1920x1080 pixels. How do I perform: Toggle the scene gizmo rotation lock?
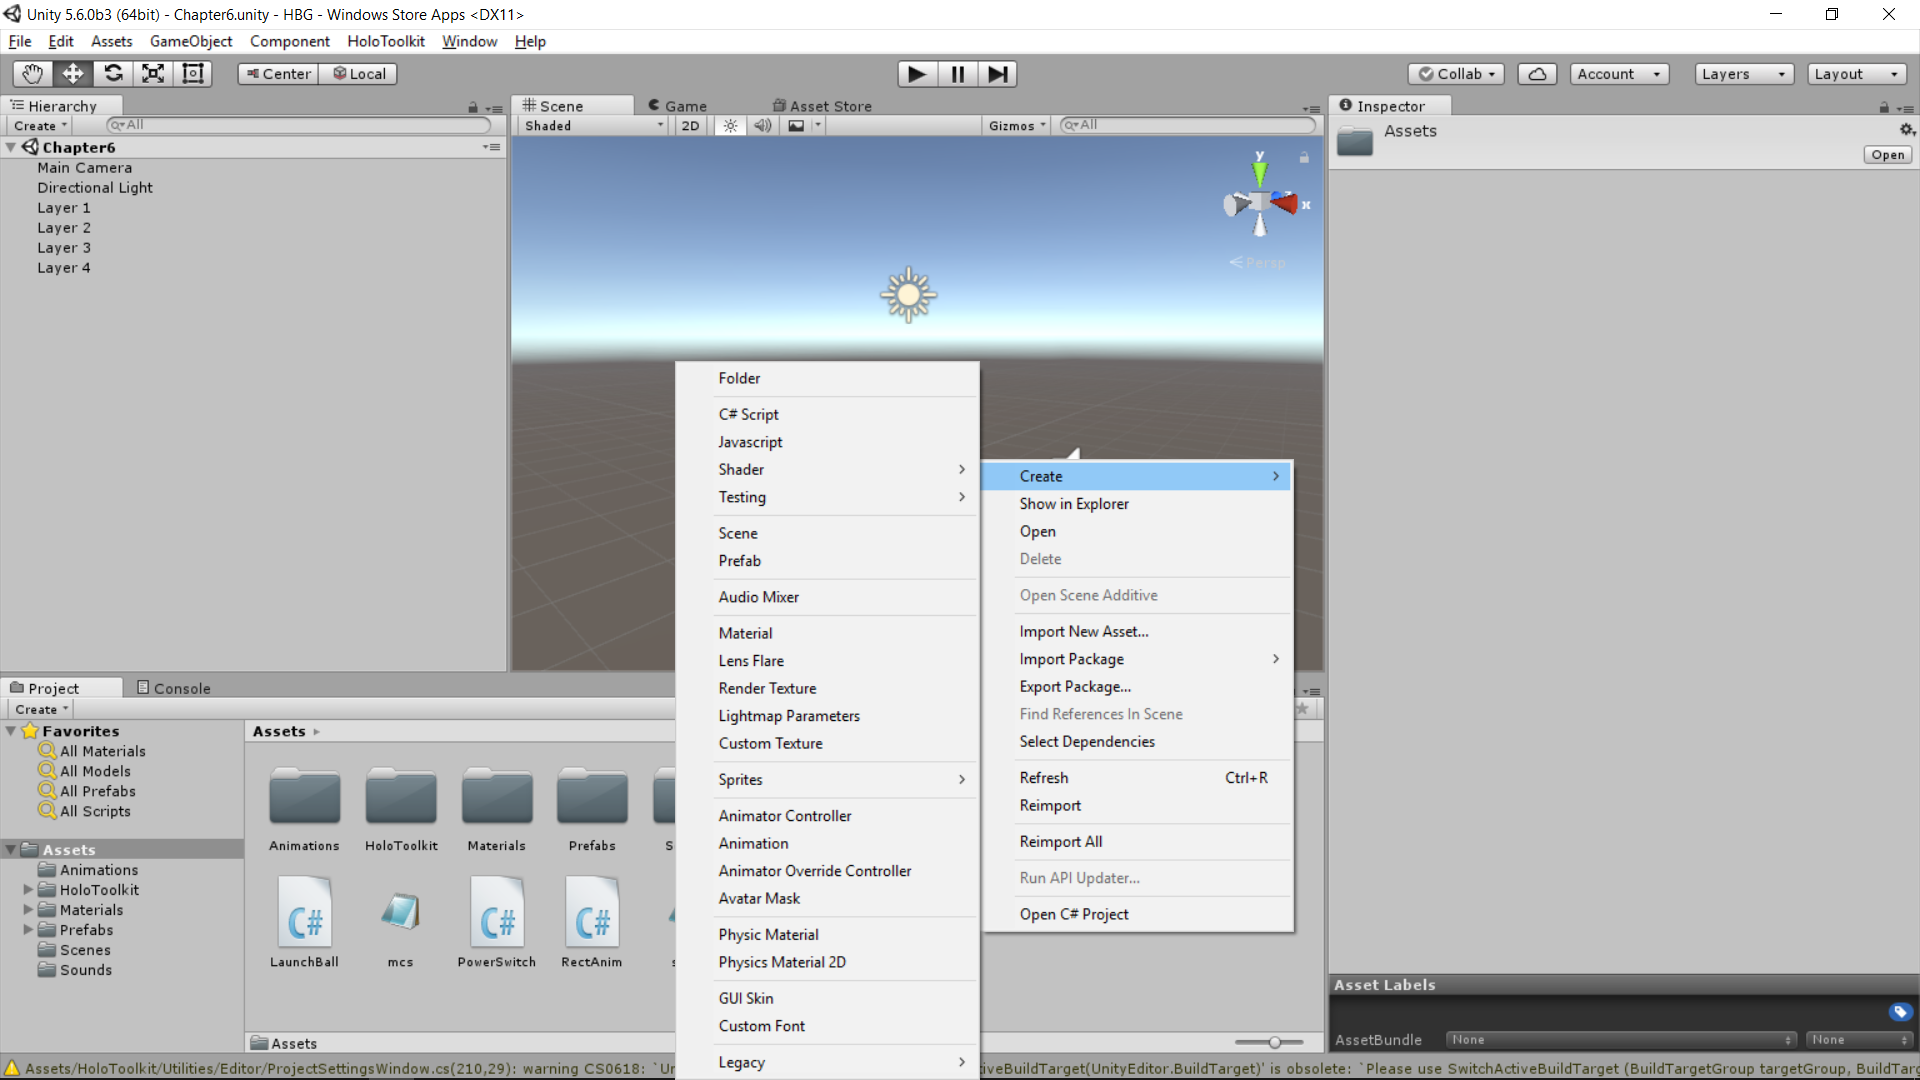(x=1304, y=158)
